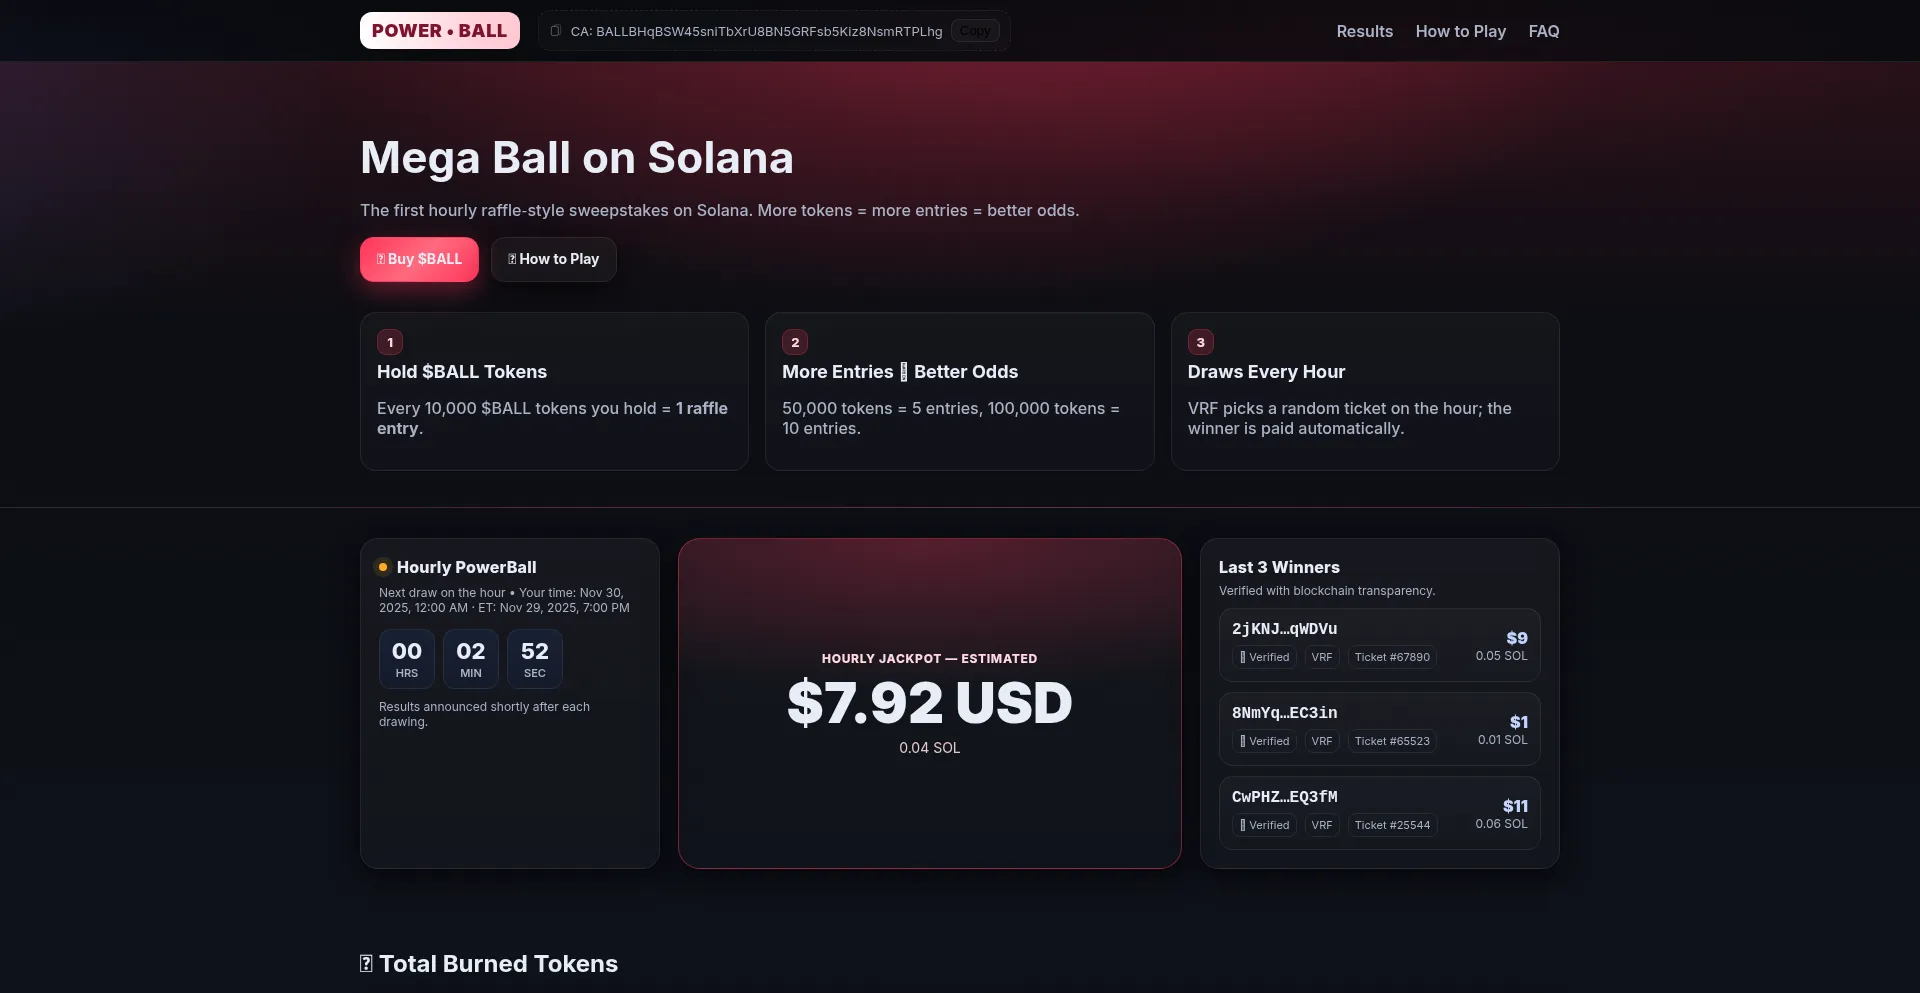This screenshot has width=1920, height=993.
Task: Click the step 2 number badge
Action: 795,342
